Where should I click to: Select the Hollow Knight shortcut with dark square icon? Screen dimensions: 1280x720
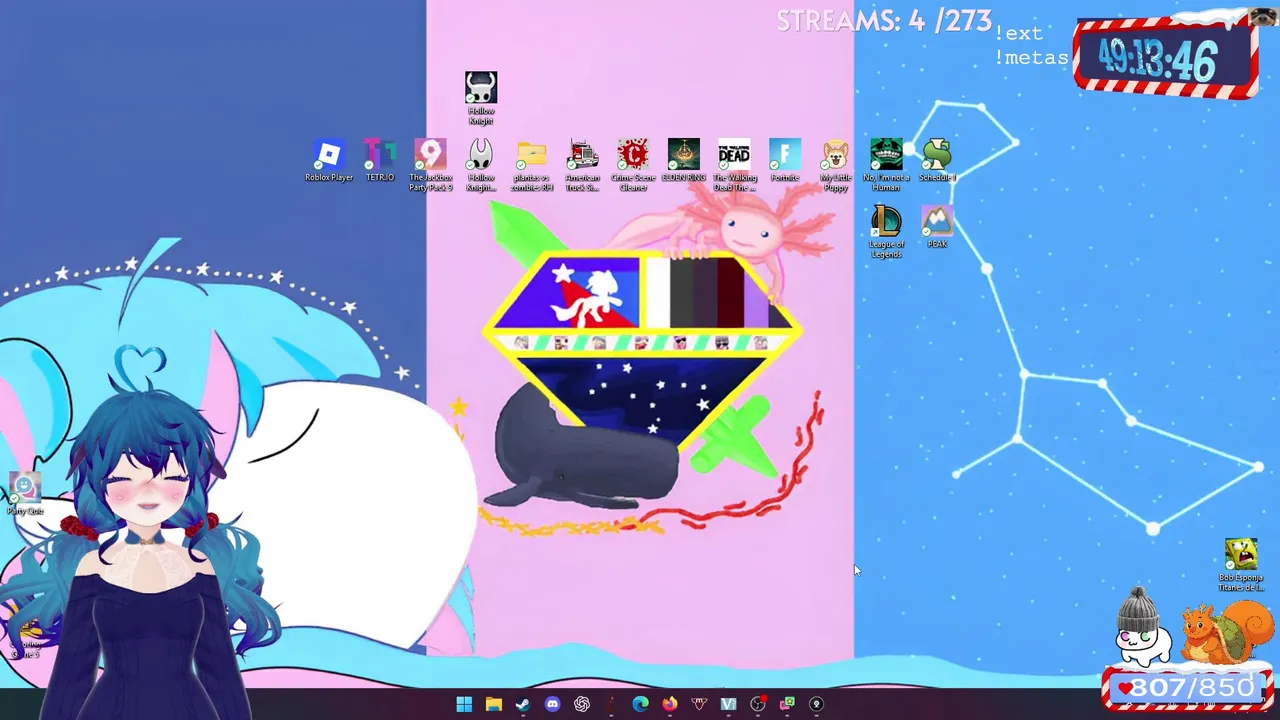pos(481,98)
